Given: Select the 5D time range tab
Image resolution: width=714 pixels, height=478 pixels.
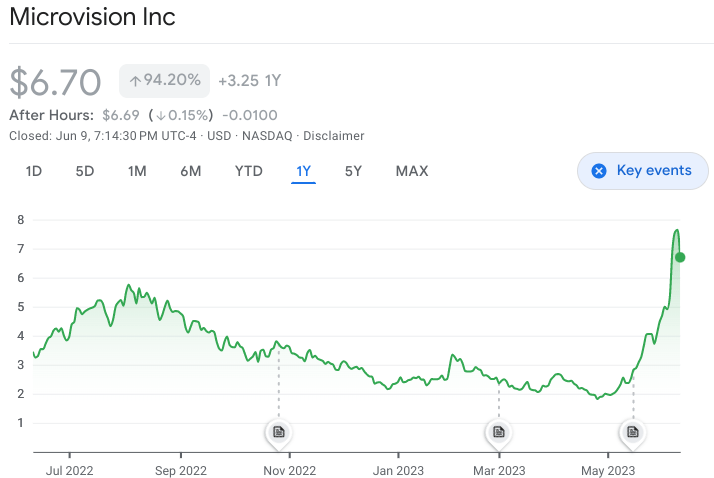Looking at the screenshot, I should coord(85,171).
